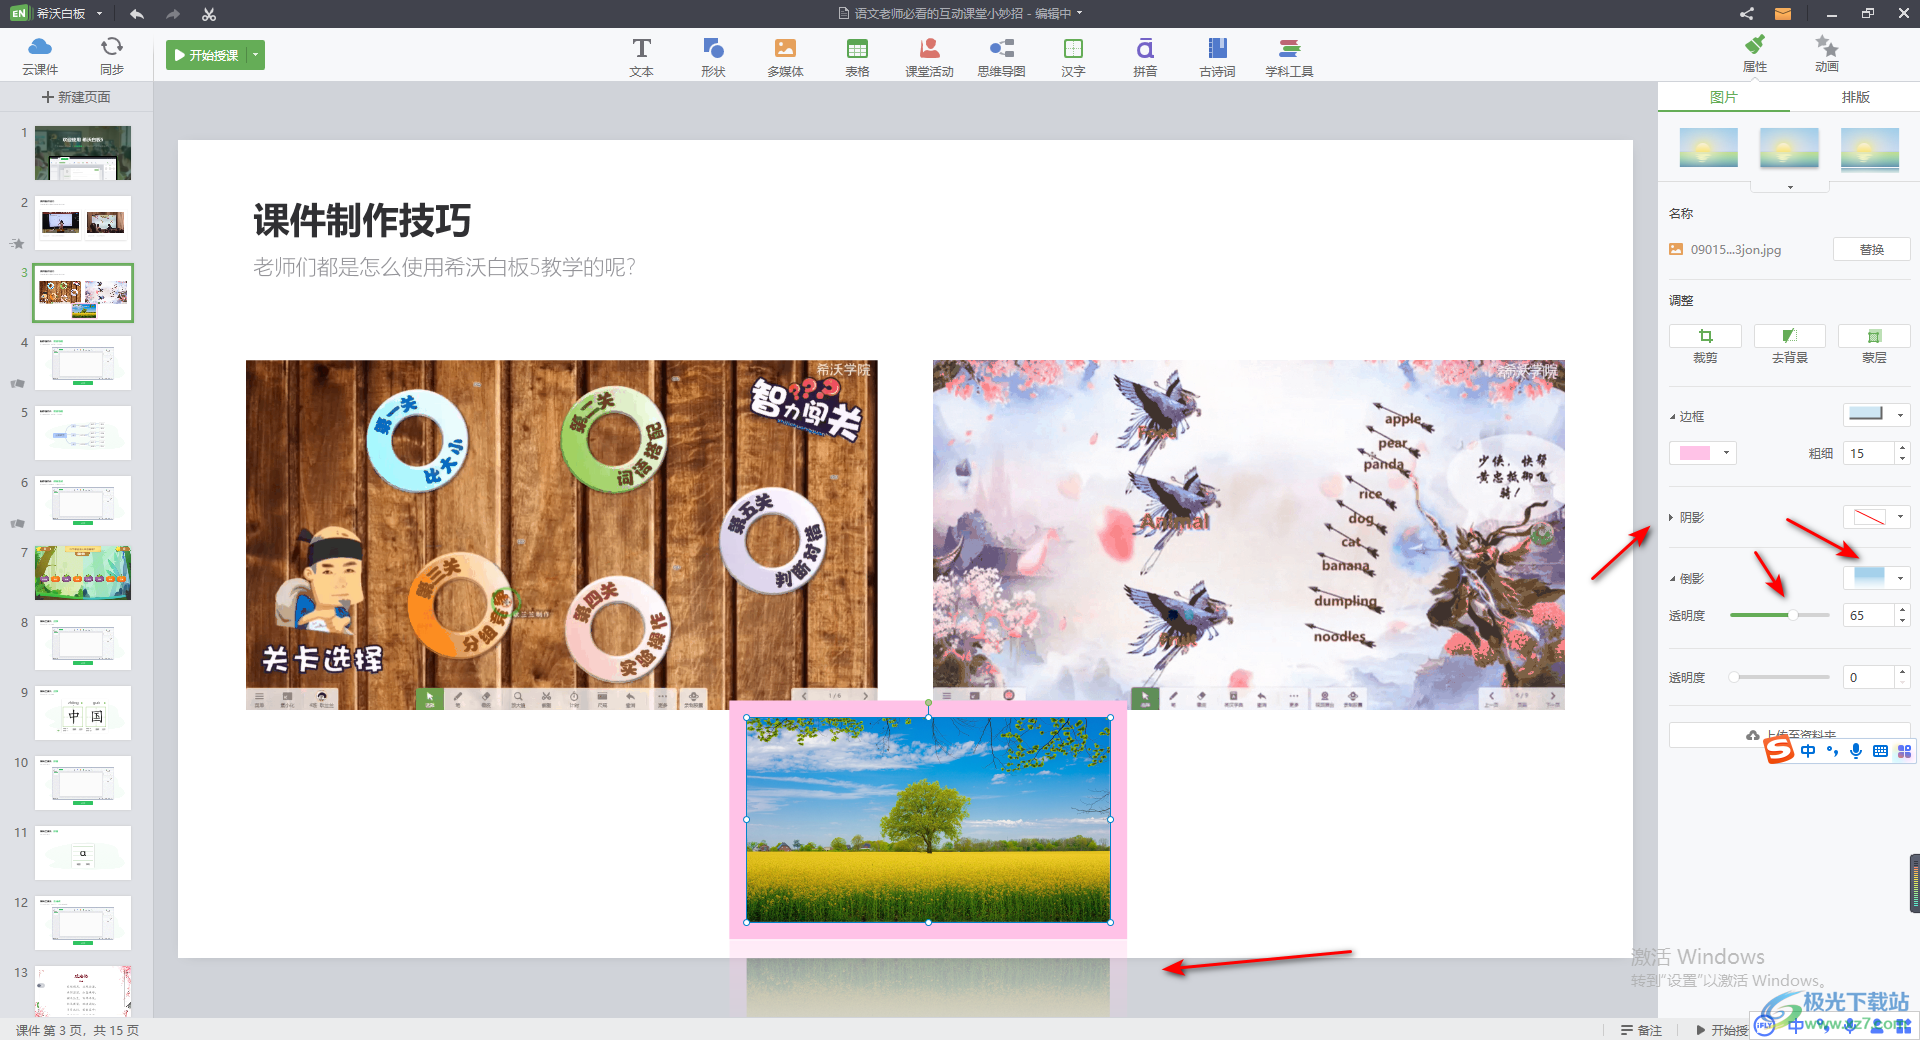Open the 形状 shapes tool
This screenshot has height=1040, width=1920.
pos(713,57)
